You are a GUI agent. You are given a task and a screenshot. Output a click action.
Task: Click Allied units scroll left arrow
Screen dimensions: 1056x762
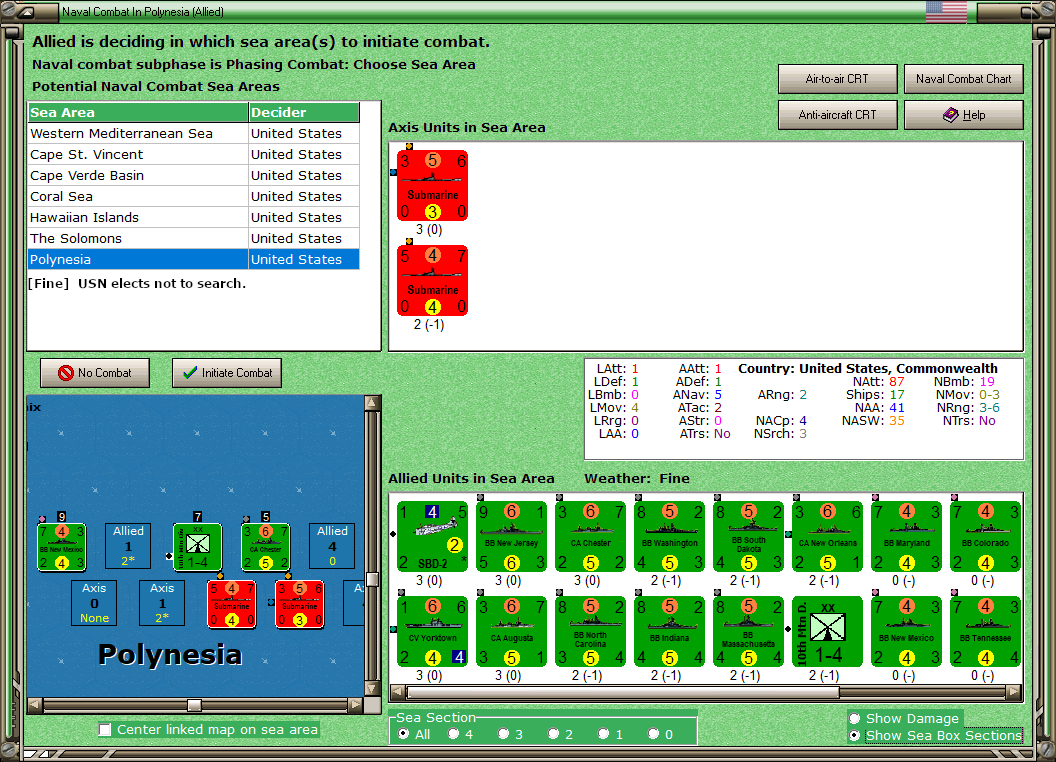(398, 692)
